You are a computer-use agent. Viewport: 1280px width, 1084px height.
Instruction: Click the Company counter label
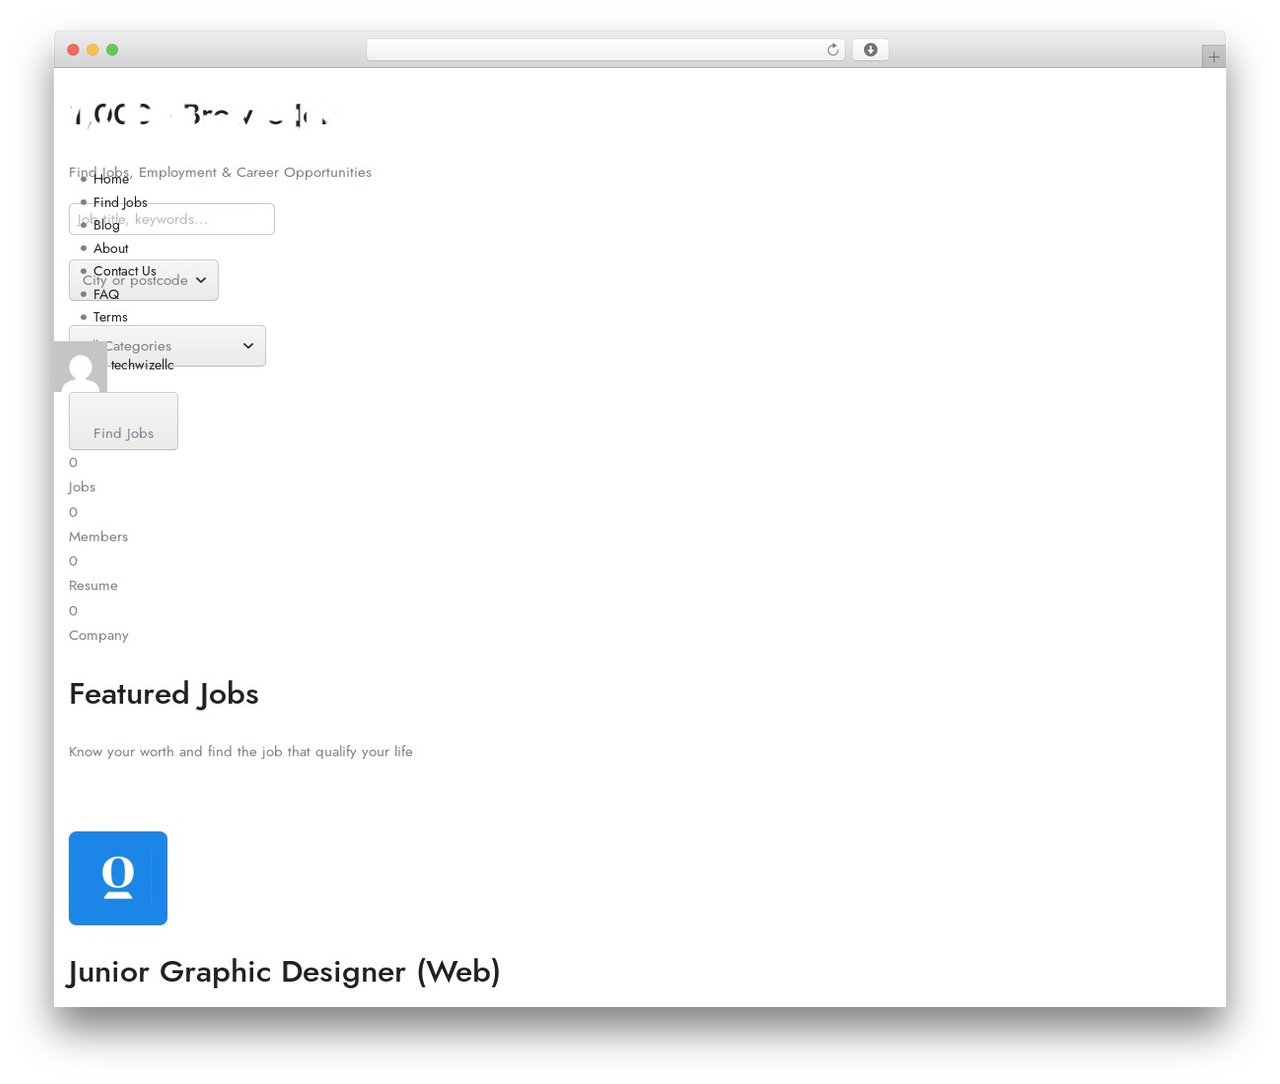click(99, 635)
